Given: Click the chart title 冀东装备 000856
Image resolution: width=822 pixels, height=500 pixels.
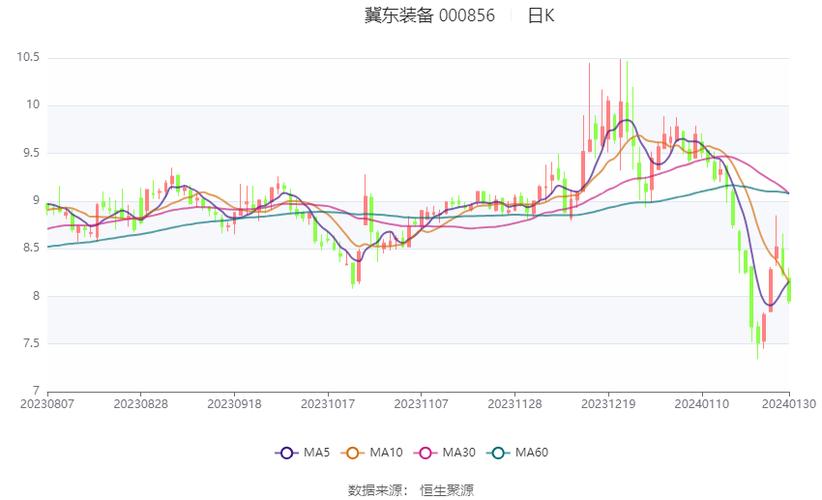Looking at the screenshot, I should click(x=429, y=15).
